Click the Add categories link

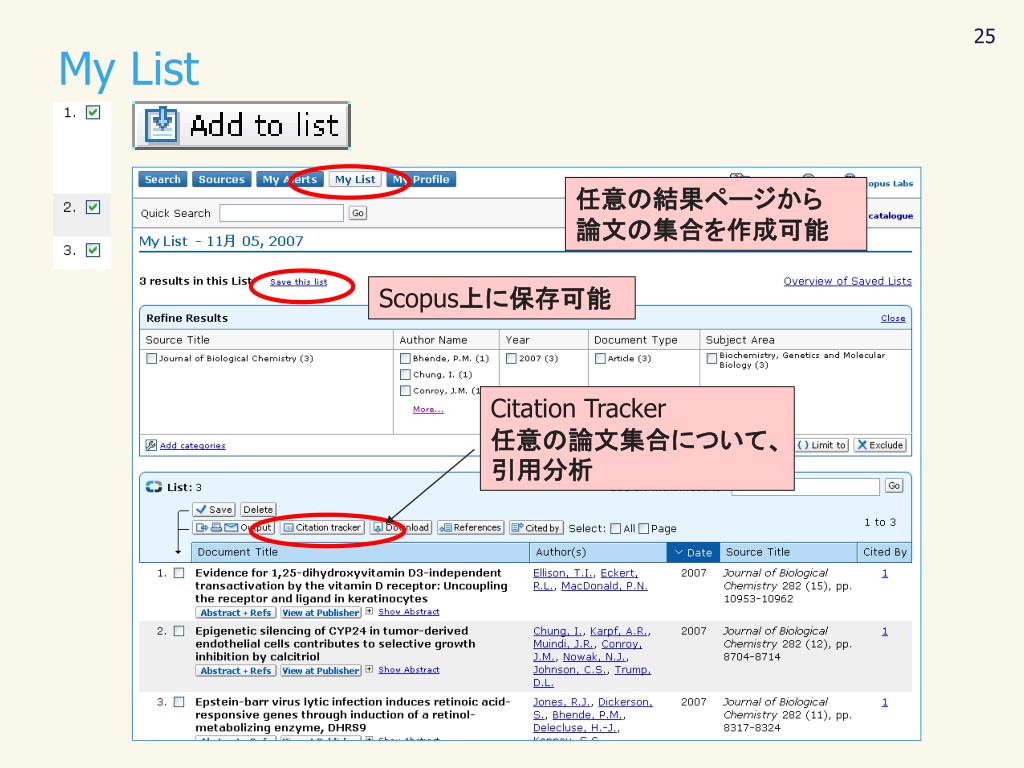[193, 445]
